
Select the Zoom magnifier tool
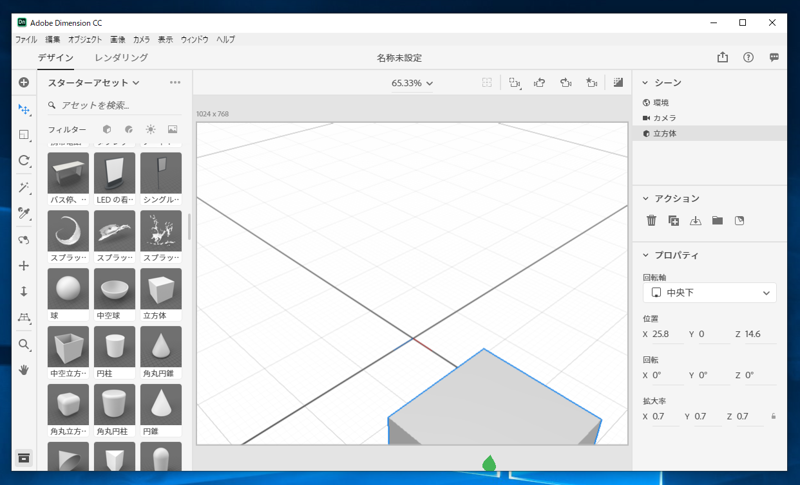[x=24, y=344]
